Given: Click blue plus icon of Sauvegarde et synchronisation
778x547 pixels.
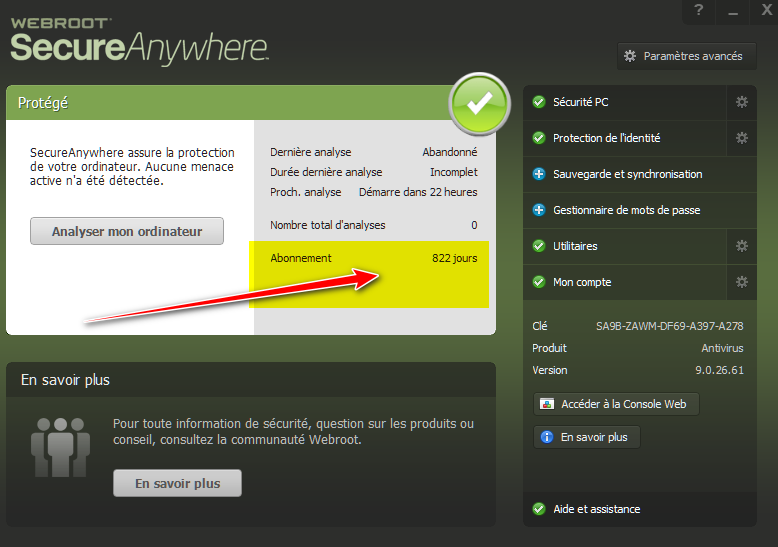Looking at the screenshot, I should coord(539,174).
